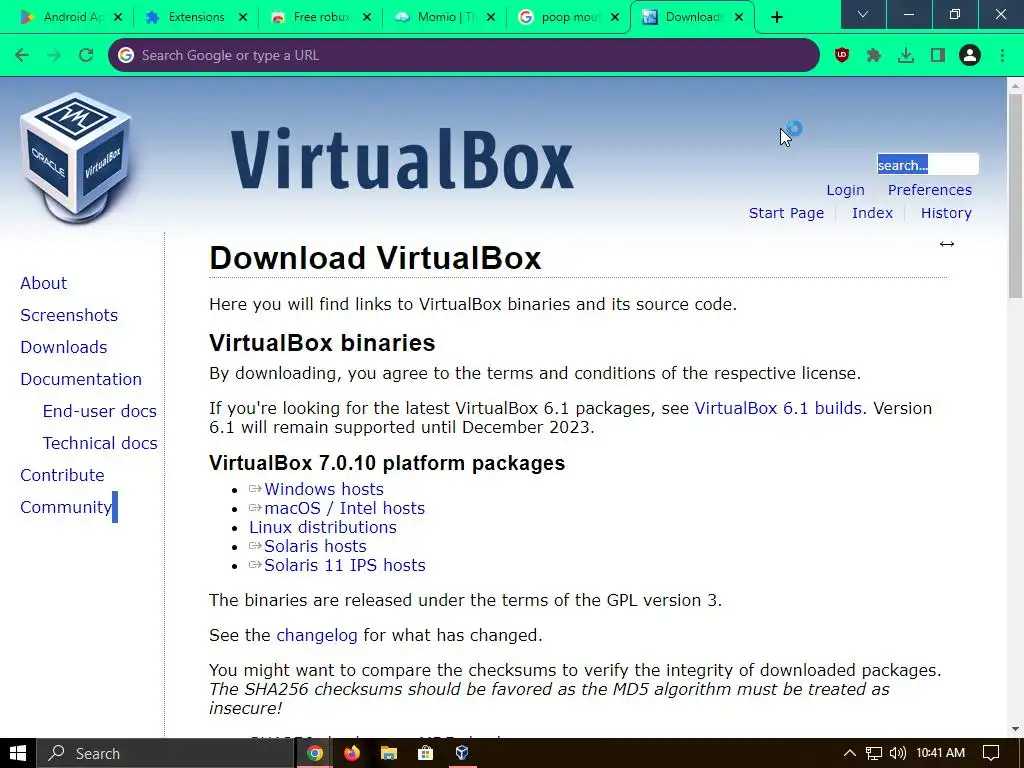Open the Chrome profile avatar
This screenshot has height=768, width=1024.
pos(970,56)
